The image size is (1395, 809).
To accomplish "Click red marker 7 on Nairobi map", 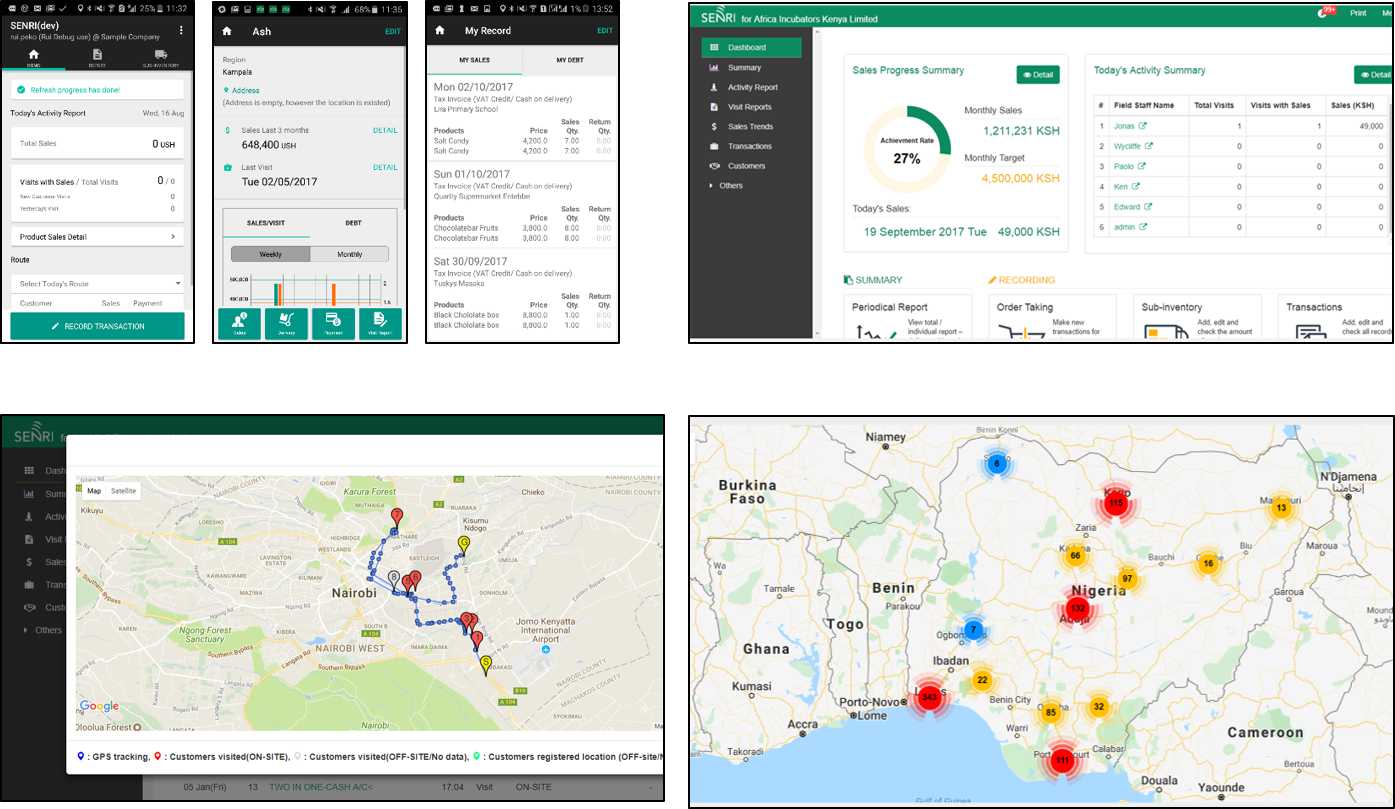I will (397, 518).
